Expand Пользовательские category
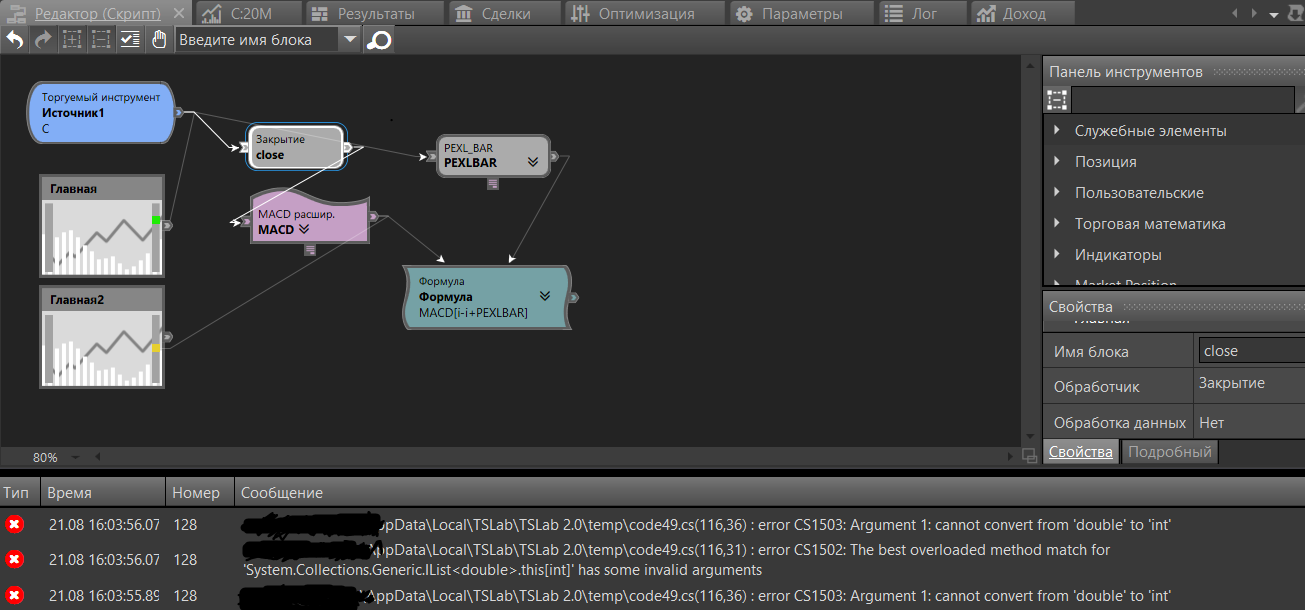This screenshot has height=610, width=1305. tap(1057, 192)
